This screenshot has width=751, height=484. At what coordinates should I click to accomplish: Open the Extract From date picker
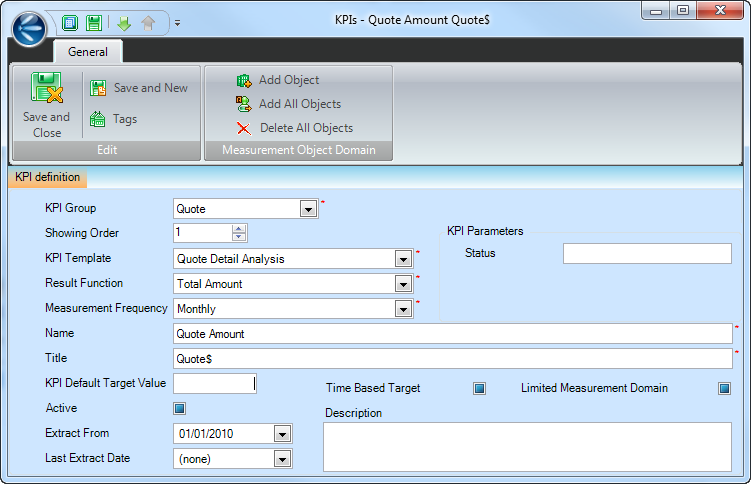click(282, 434)
